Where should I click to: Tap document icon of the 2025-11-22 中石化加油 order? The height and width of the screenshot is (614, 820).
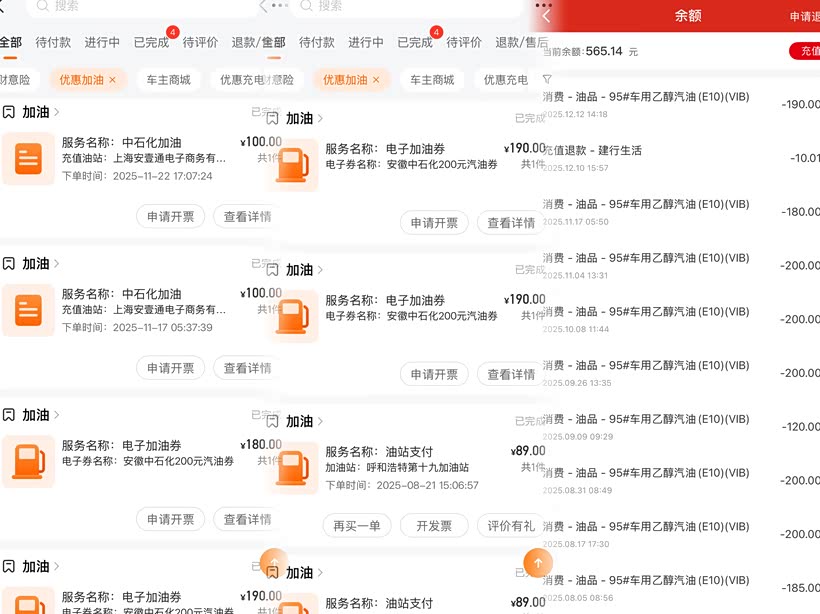tap(28, 159)
